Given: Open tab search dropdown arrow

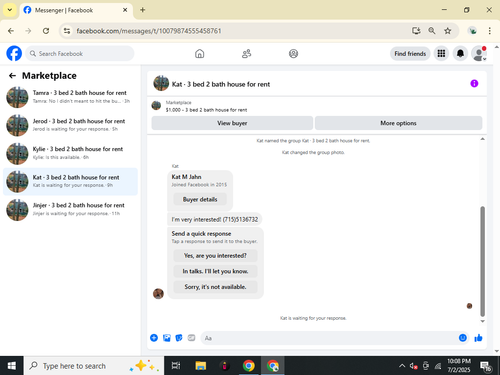Looking at the screenshot, I should point(10,10).
